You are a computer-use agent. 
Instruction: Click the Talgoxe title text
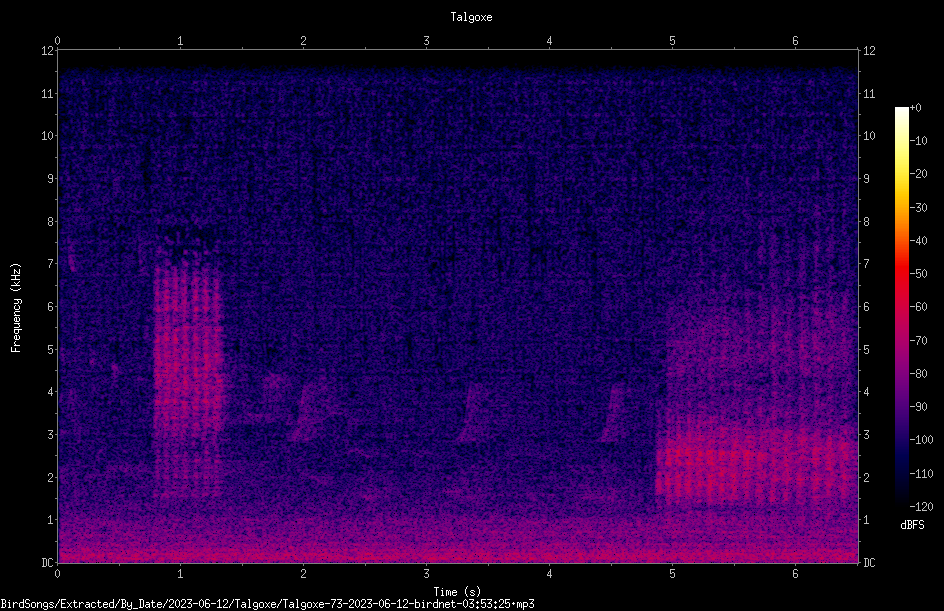tap(471, 17)
